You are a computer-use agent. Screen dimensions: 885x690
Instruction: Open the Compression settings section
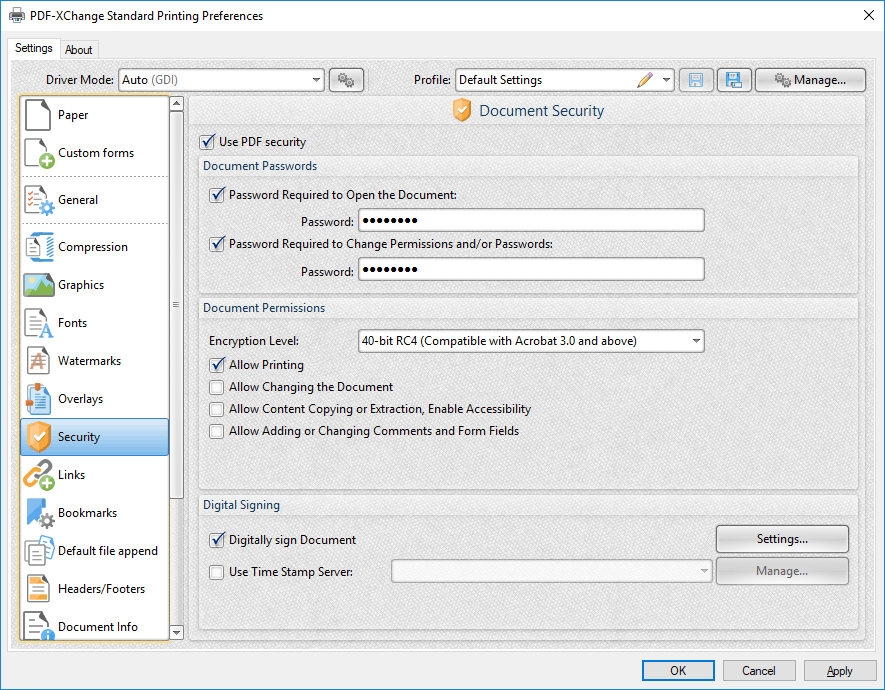[x=94, y=247]
